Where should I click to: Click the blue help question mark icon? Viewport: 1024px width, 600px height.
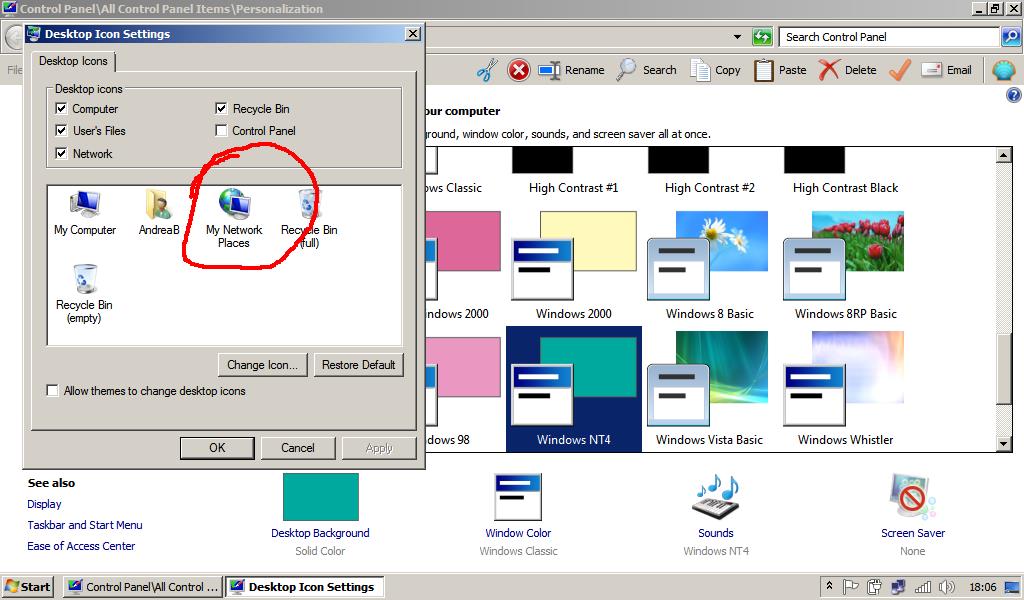point(1014,95)
